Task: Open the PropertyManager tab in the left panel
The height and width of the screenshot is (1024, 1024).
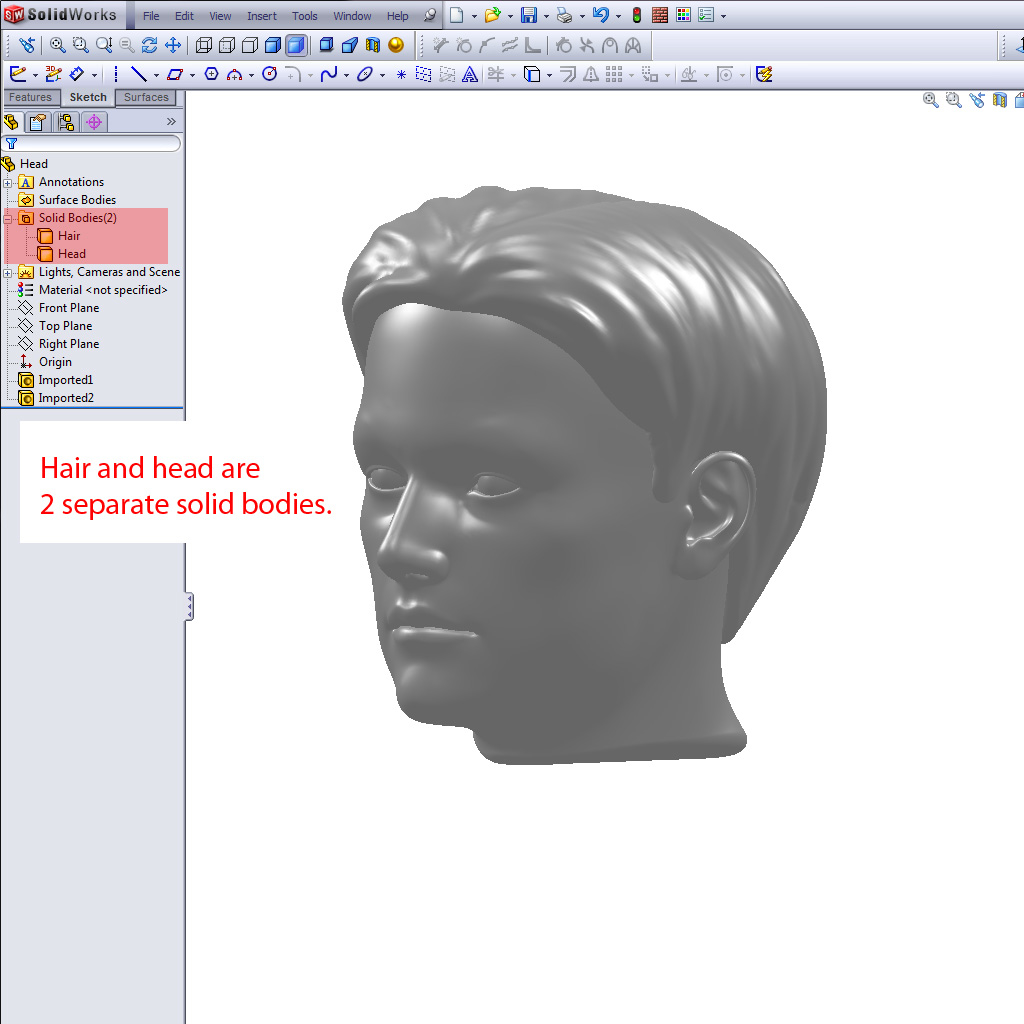Action: coord(37,121)
